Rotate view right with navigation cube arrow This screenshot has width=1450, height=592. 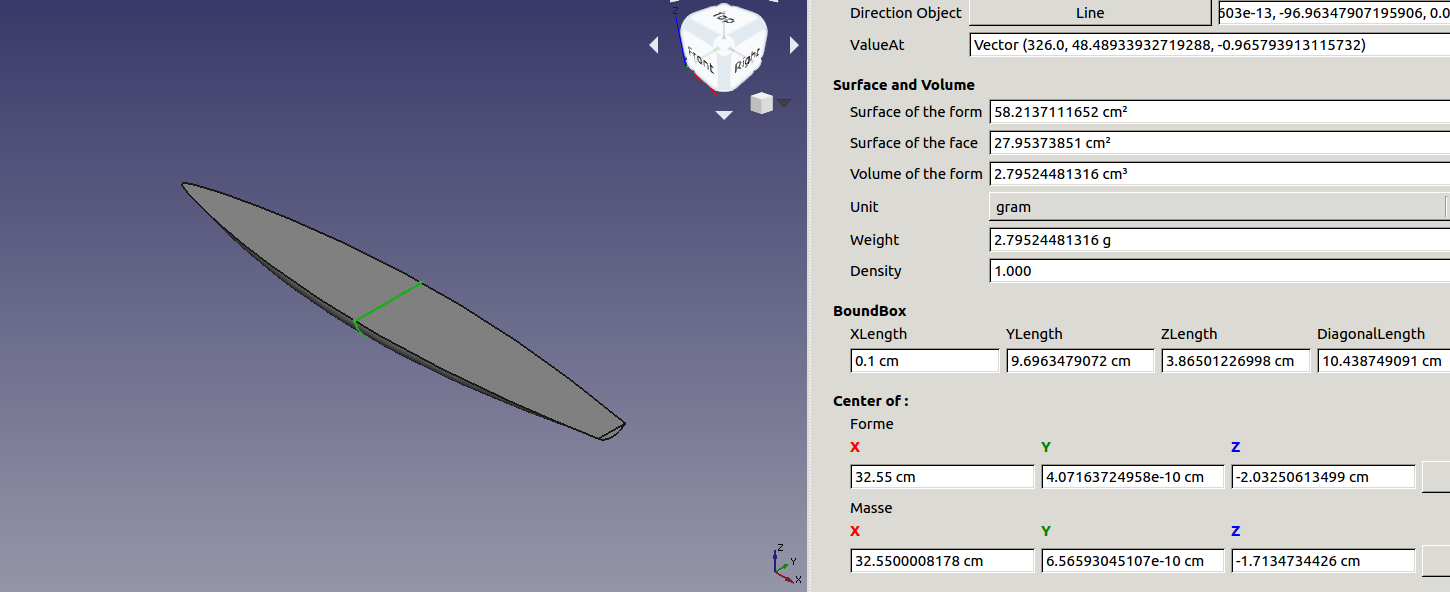click(794, 46)
